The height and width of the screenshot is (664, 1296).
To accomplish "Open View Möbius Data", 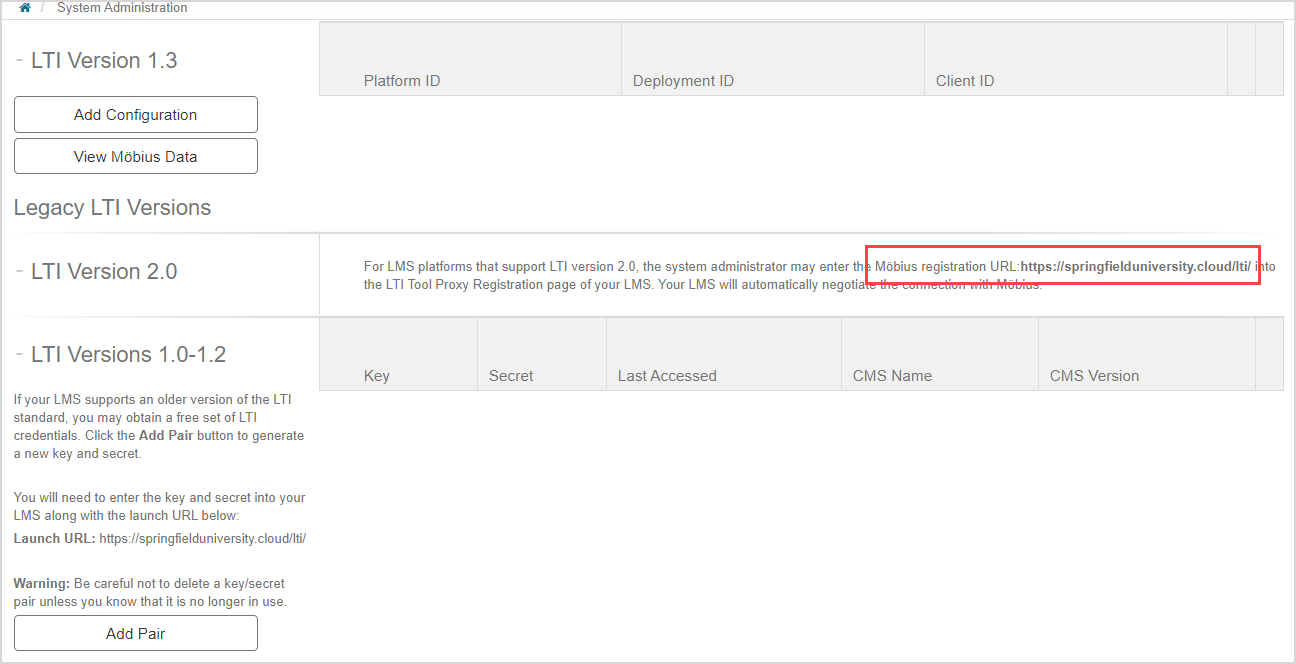I will (x=135, y=156).
